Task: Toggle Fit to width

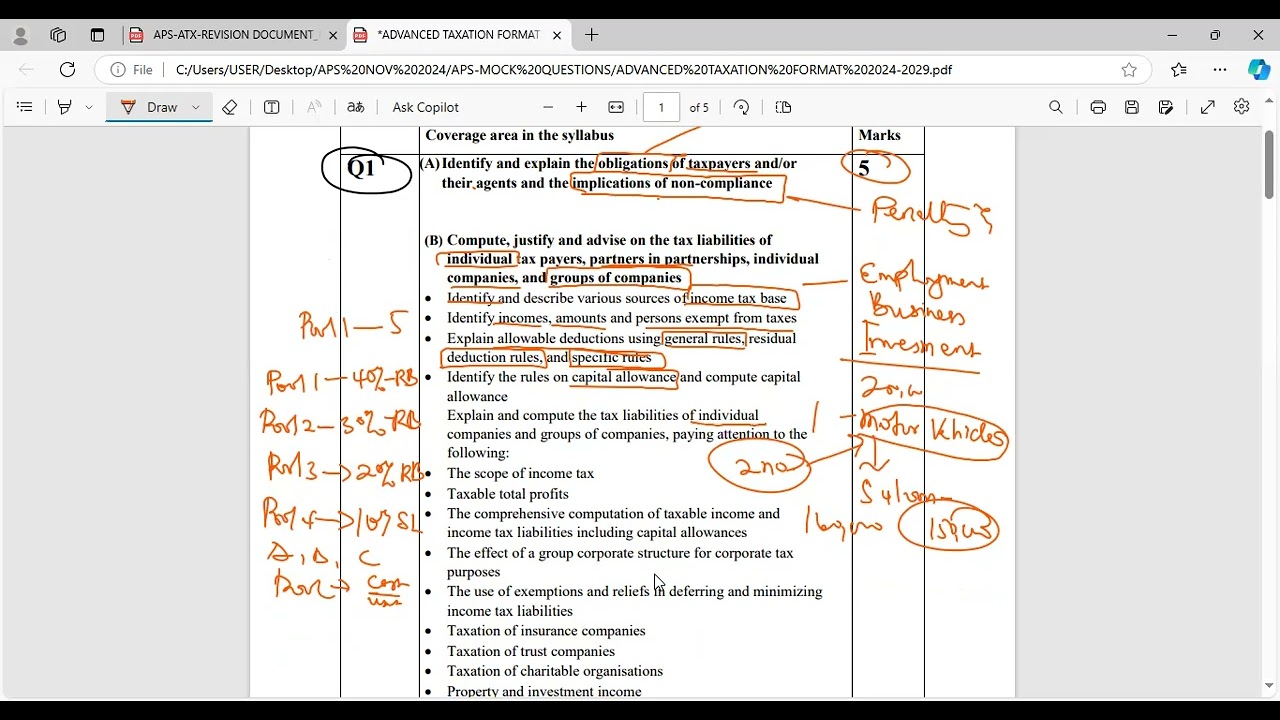Action: (x=616, y=107)
